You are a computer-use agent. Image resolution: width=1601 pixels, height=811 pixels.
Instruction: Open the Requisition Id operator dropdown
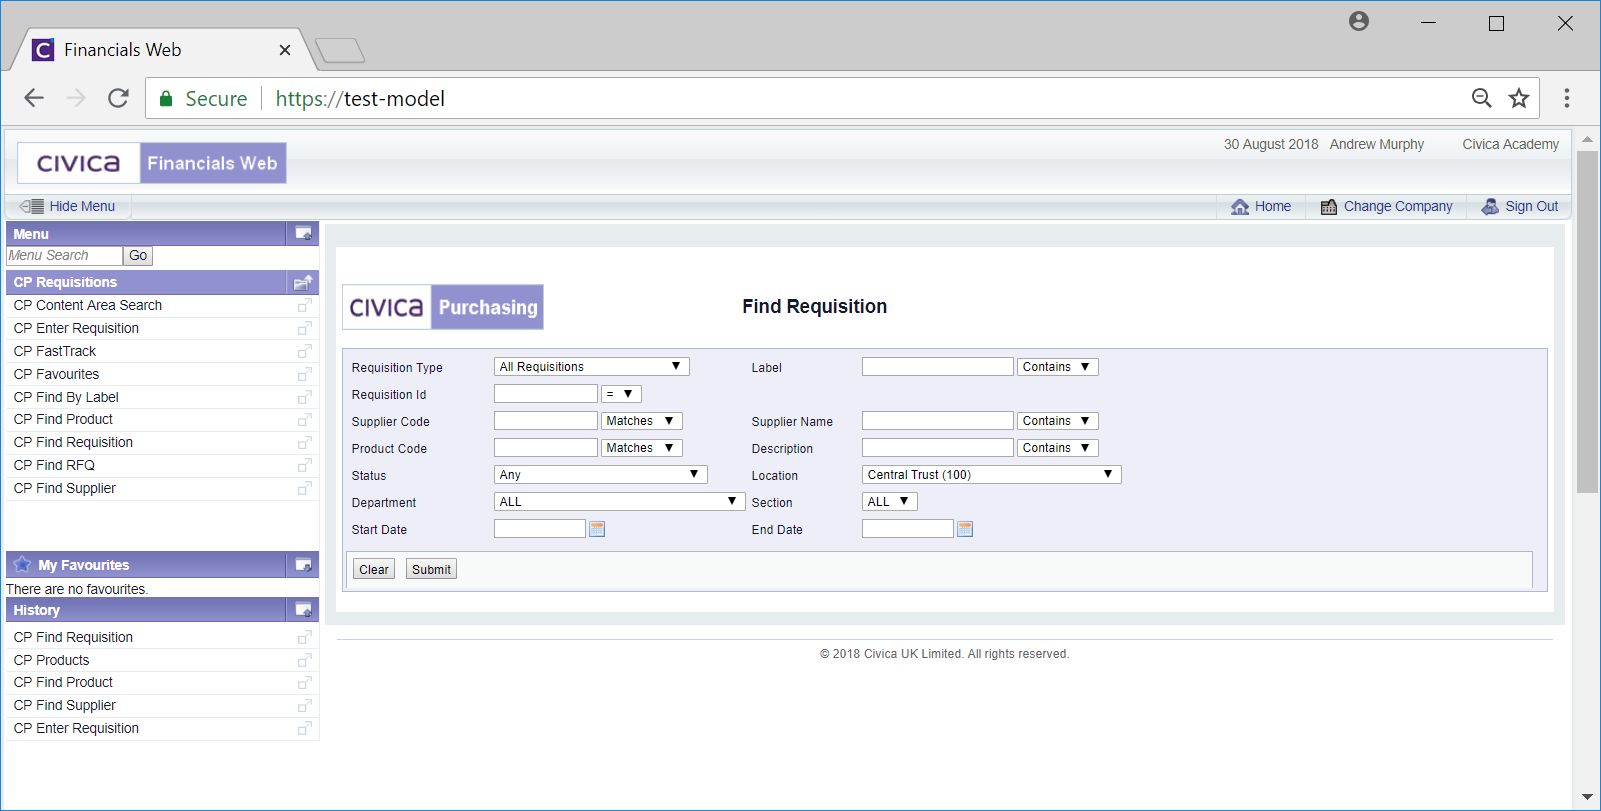point(621,394)
